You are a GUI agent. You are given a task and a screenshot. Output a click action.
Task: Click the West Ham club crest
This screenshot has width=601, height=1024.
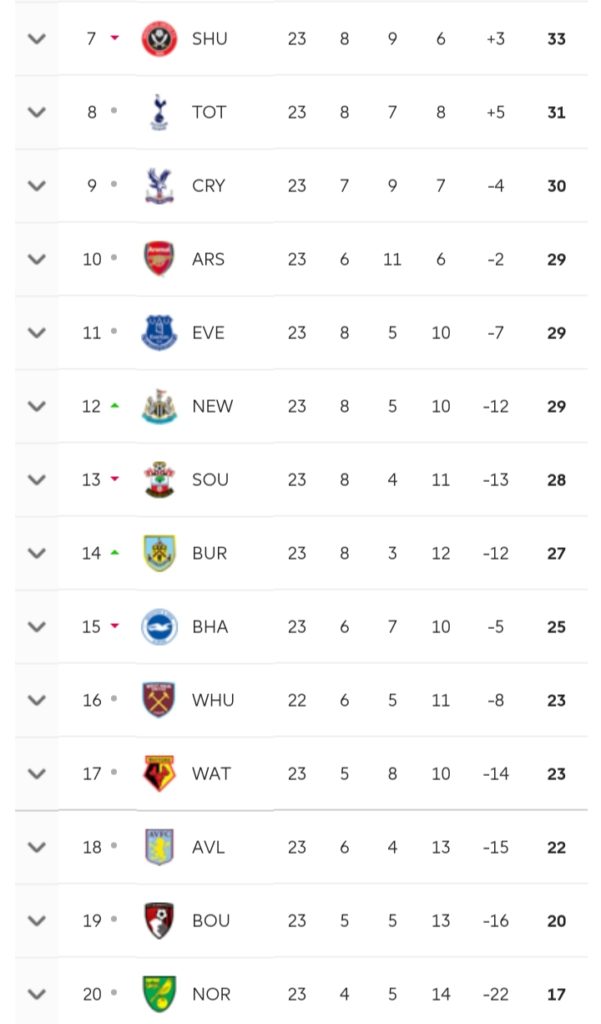point(159,700)
